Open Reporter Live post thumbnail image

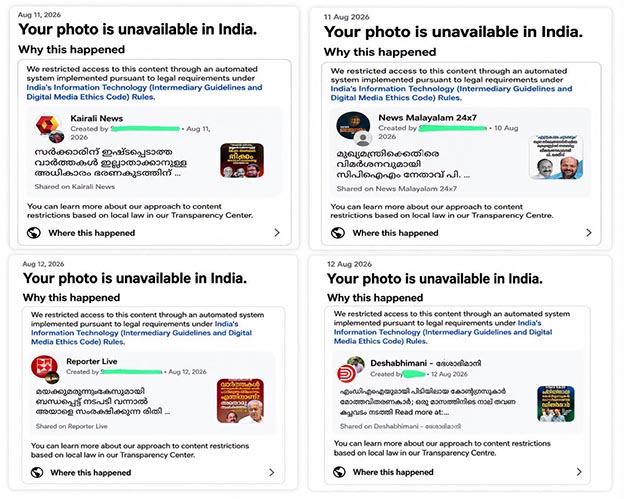240,401
